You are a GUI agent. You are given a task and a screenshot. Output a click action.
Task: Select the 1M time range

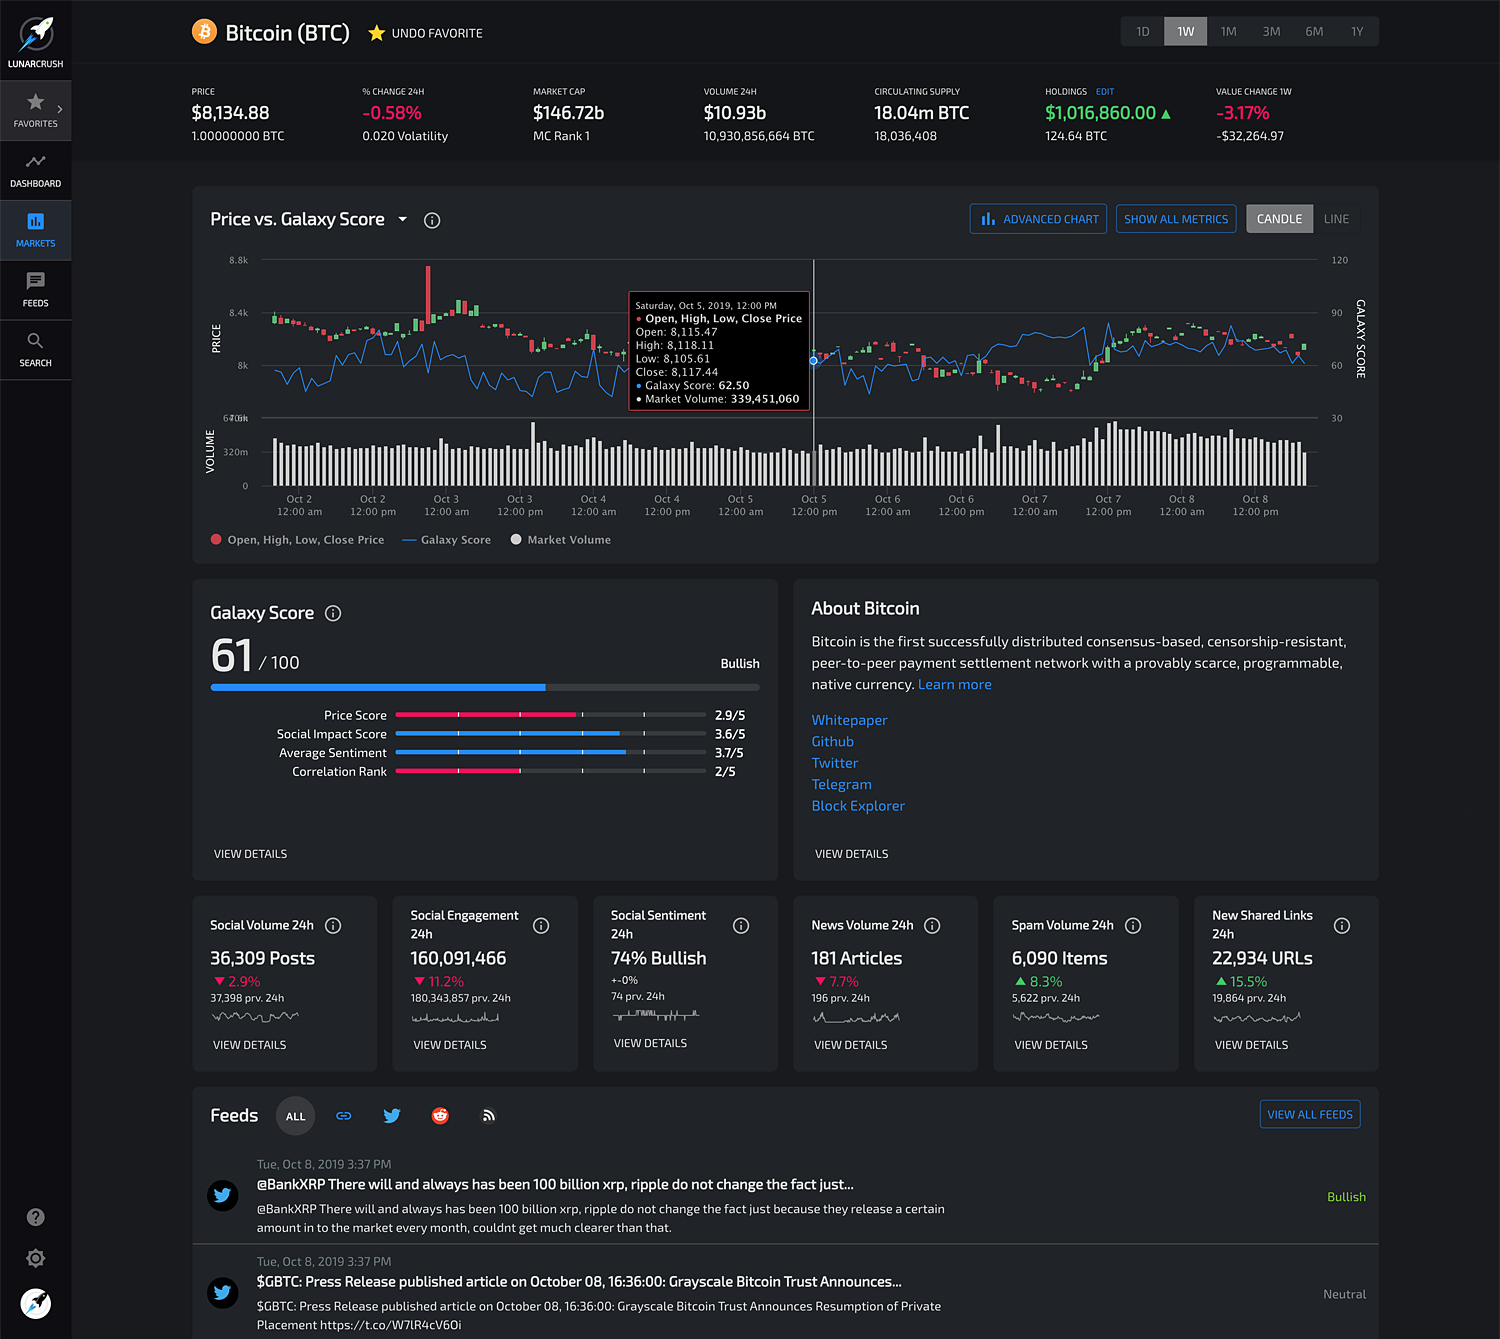[x=1229, y=32]
